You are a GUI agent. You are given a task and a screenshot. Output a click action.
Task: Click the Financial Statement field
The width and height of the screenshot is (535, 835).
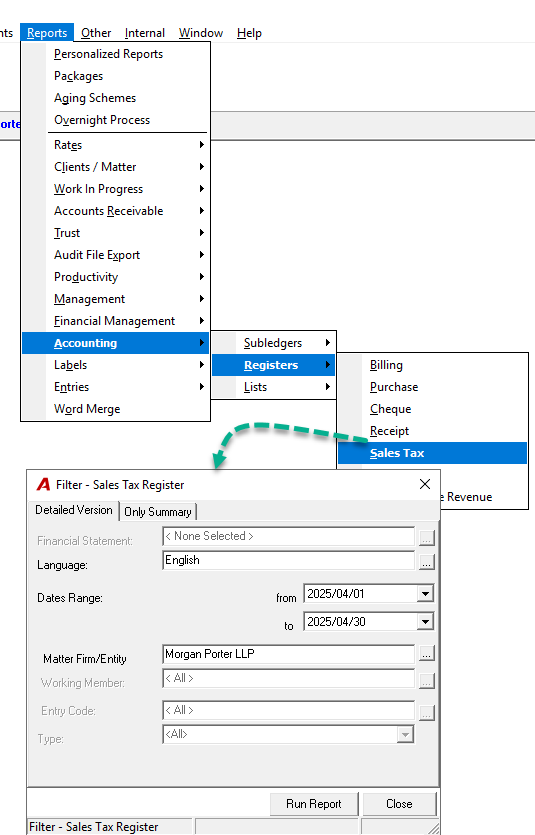(x=288, y=536)
